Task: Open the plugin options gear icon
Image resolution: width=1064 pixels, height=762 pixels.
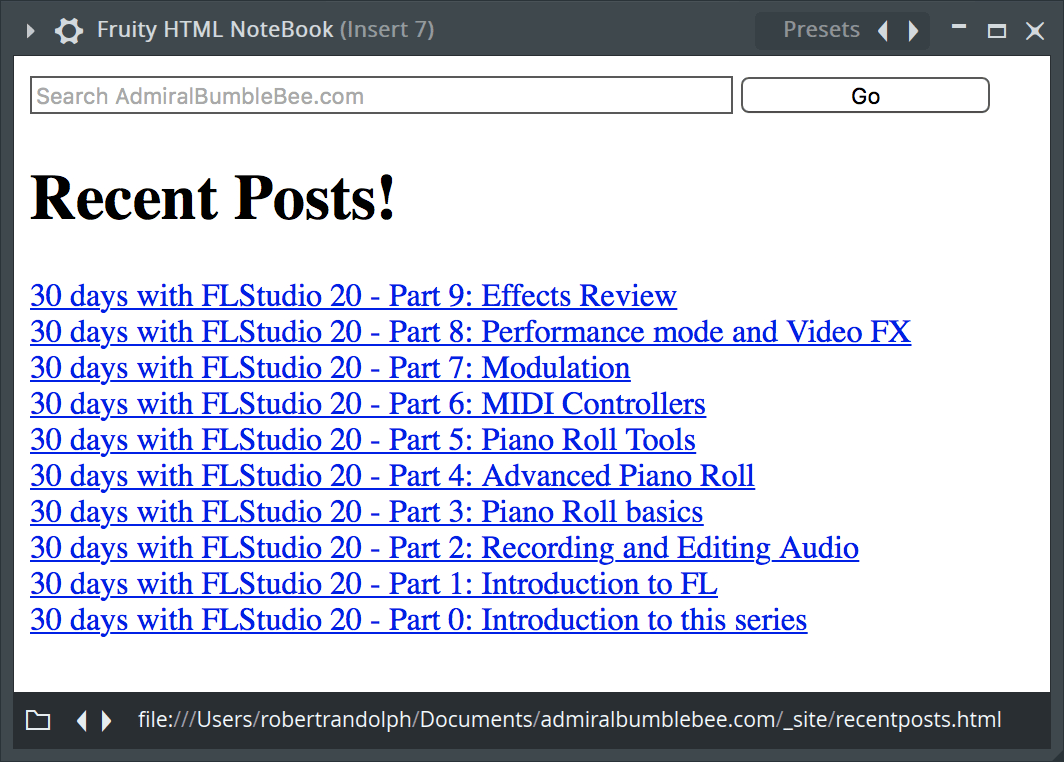Action: 68,31
